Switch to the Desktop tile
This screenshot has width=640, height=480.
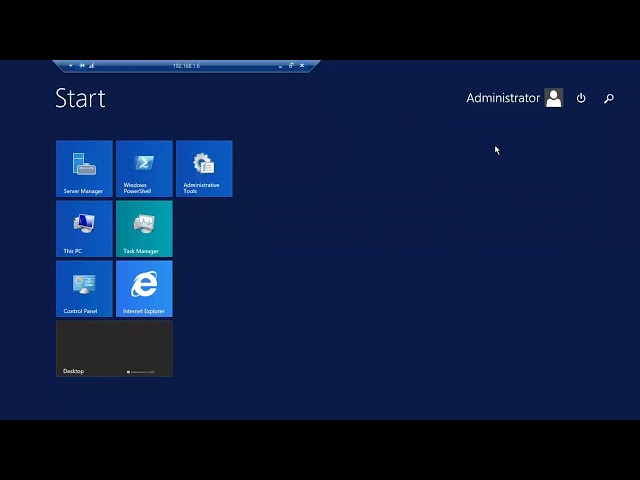114,349
